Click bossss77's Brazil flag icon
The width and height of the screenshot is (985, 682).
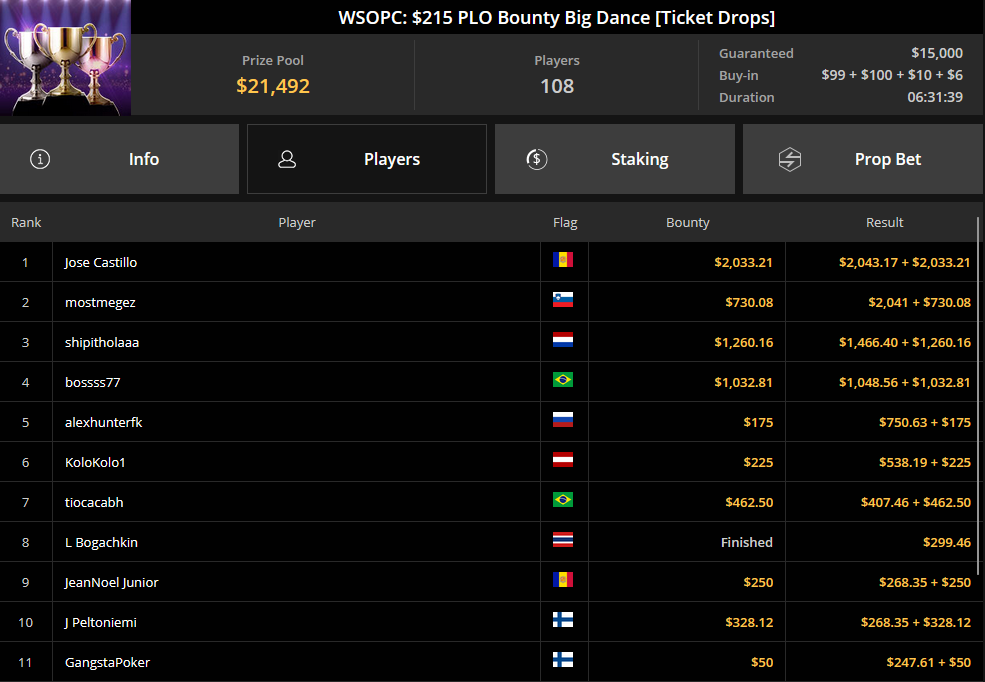click(563, 379)
